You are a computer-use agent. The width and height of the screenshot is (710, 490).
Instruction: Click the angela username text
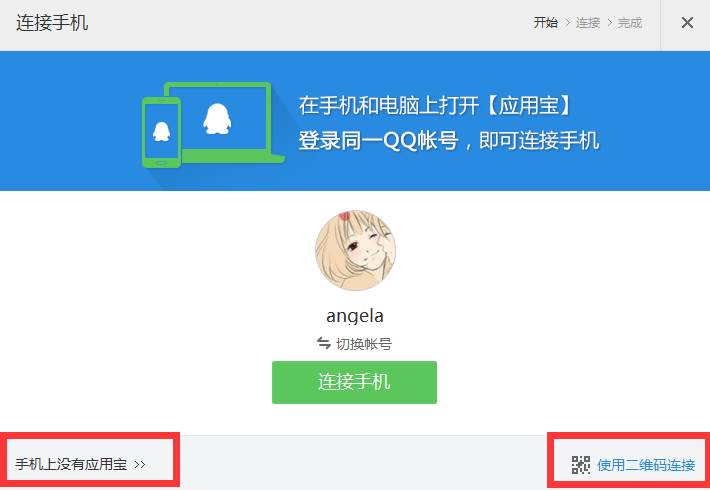pyautogui.click(x=355, y=316)
